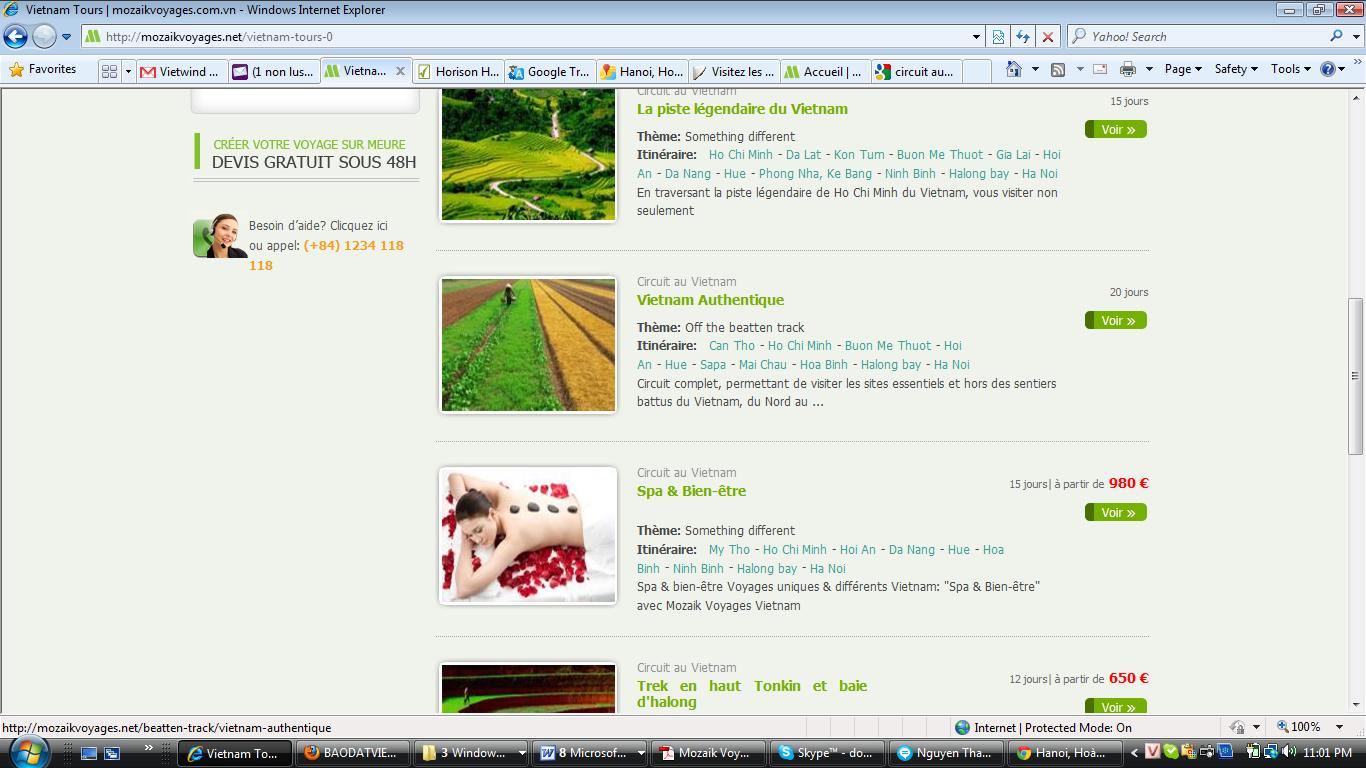Click the 'Phong Nha, Ke Bang' link
Screen dimensions: 1366x768
point(815,173)
